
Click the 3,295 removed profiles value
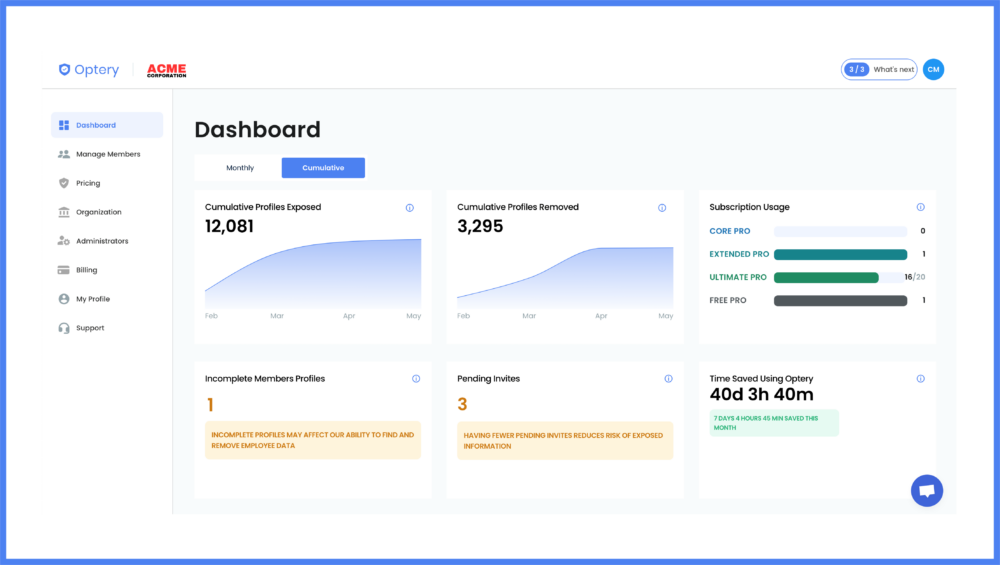click(x=480, y=226)
